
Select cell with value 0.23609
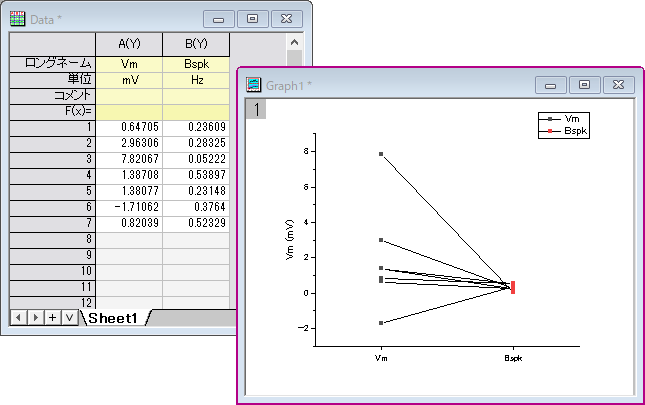(196, 127)
